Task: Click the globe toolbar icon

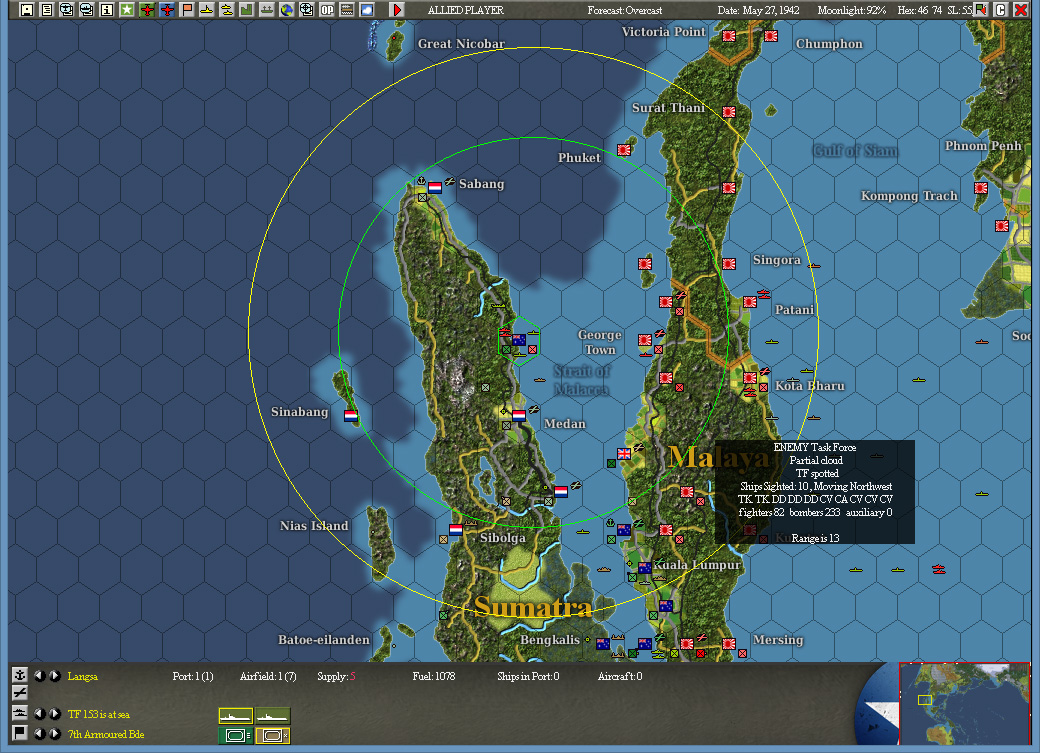Action: 287,9
